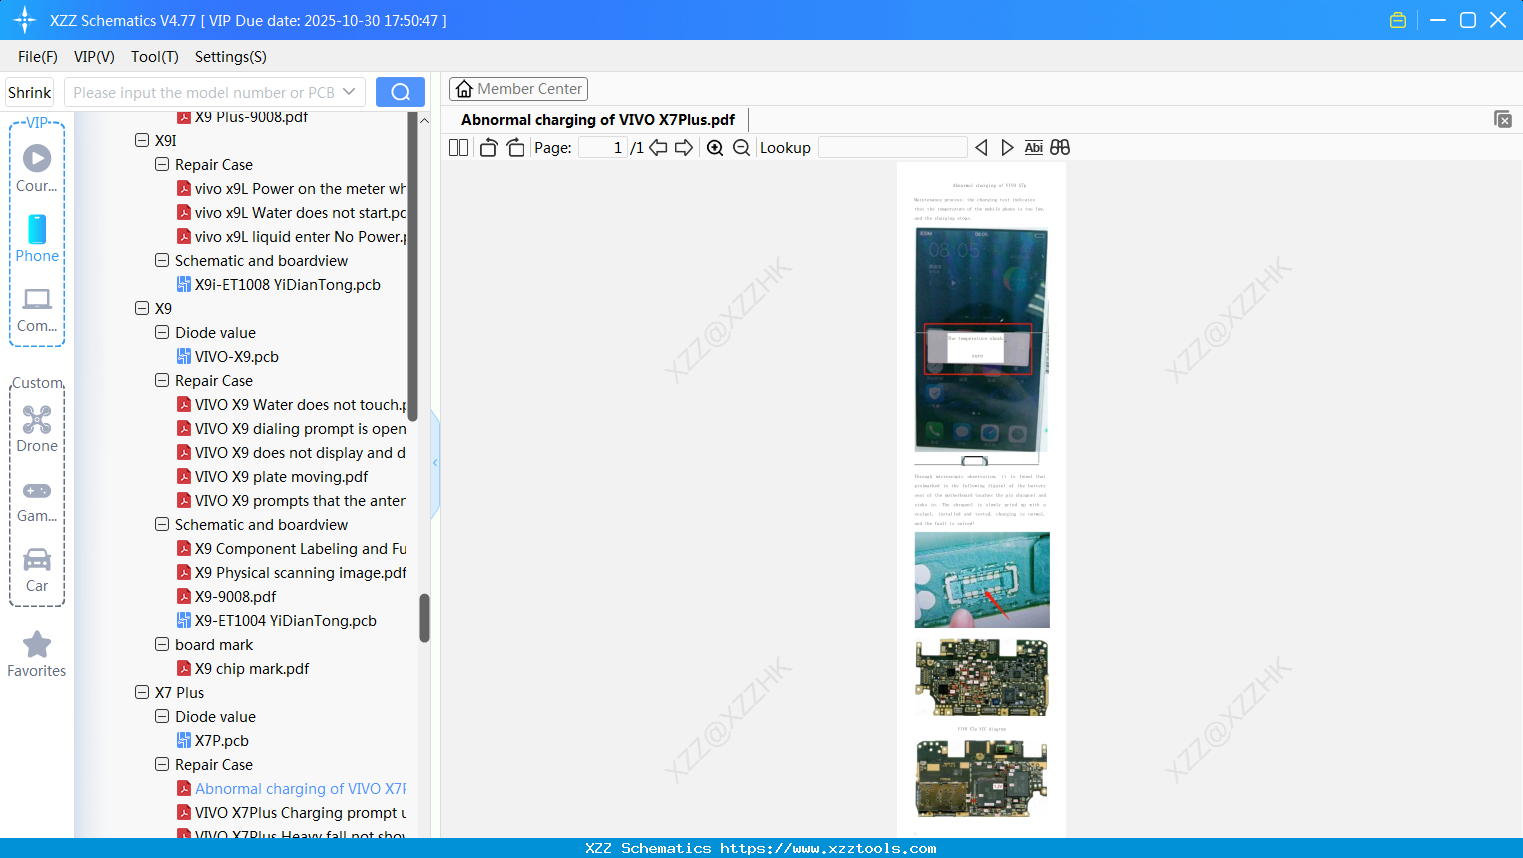This screenshot has height=858, width=1523.
Task: Click the tree panel vertical scrollbar thumb
Action: (x=424, y=618)
